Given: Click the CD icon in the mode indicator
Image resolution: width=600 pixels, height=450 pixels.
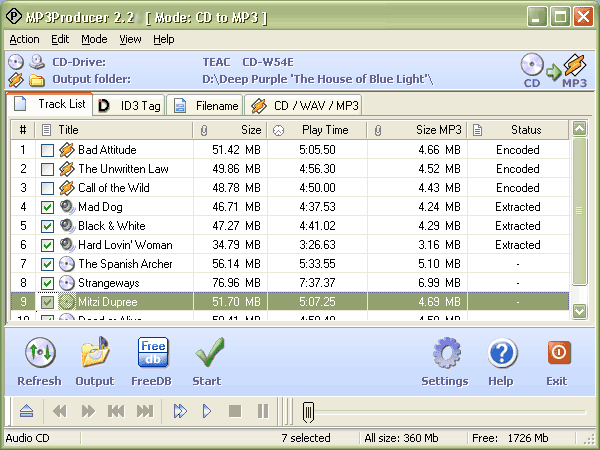Looking at the screenshot, I should point(532,65).
